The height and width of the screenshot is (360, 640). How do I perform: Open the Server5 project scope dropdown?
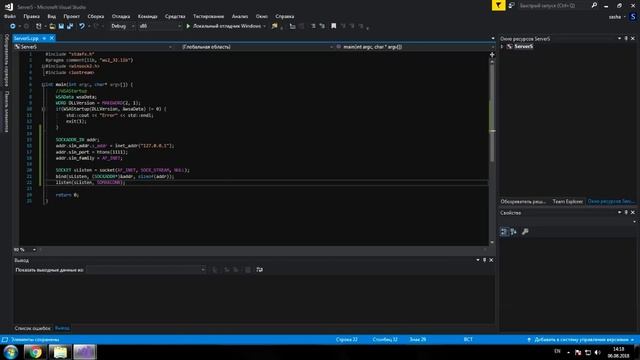pyautogui.click(x=93, y=47)
